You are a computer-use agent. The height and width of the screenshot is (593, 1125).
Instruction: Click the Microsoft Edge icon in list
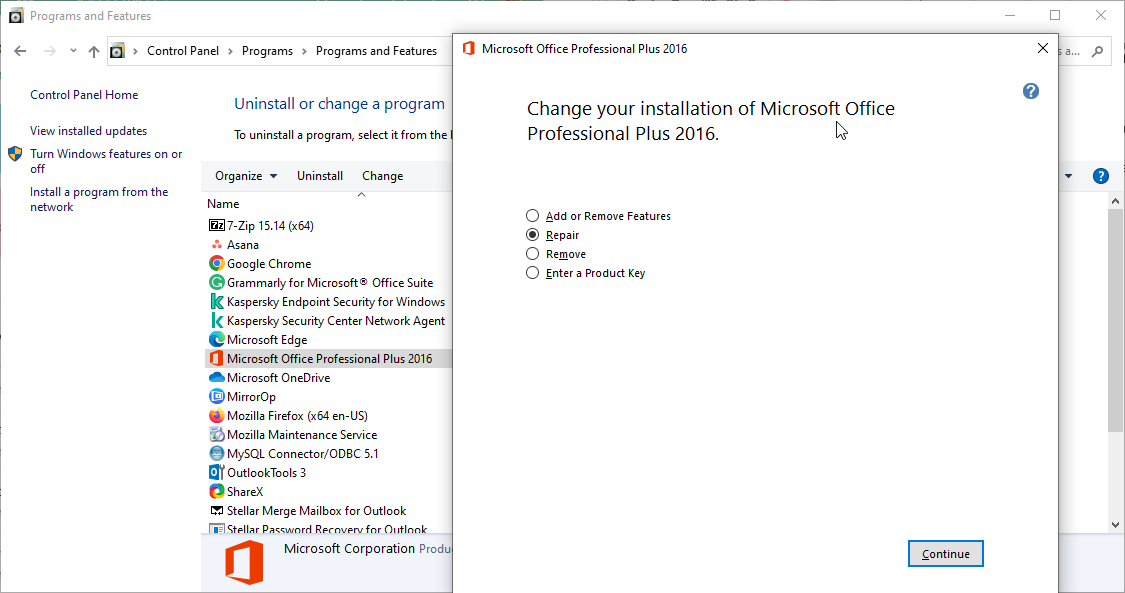coord(216,339)
